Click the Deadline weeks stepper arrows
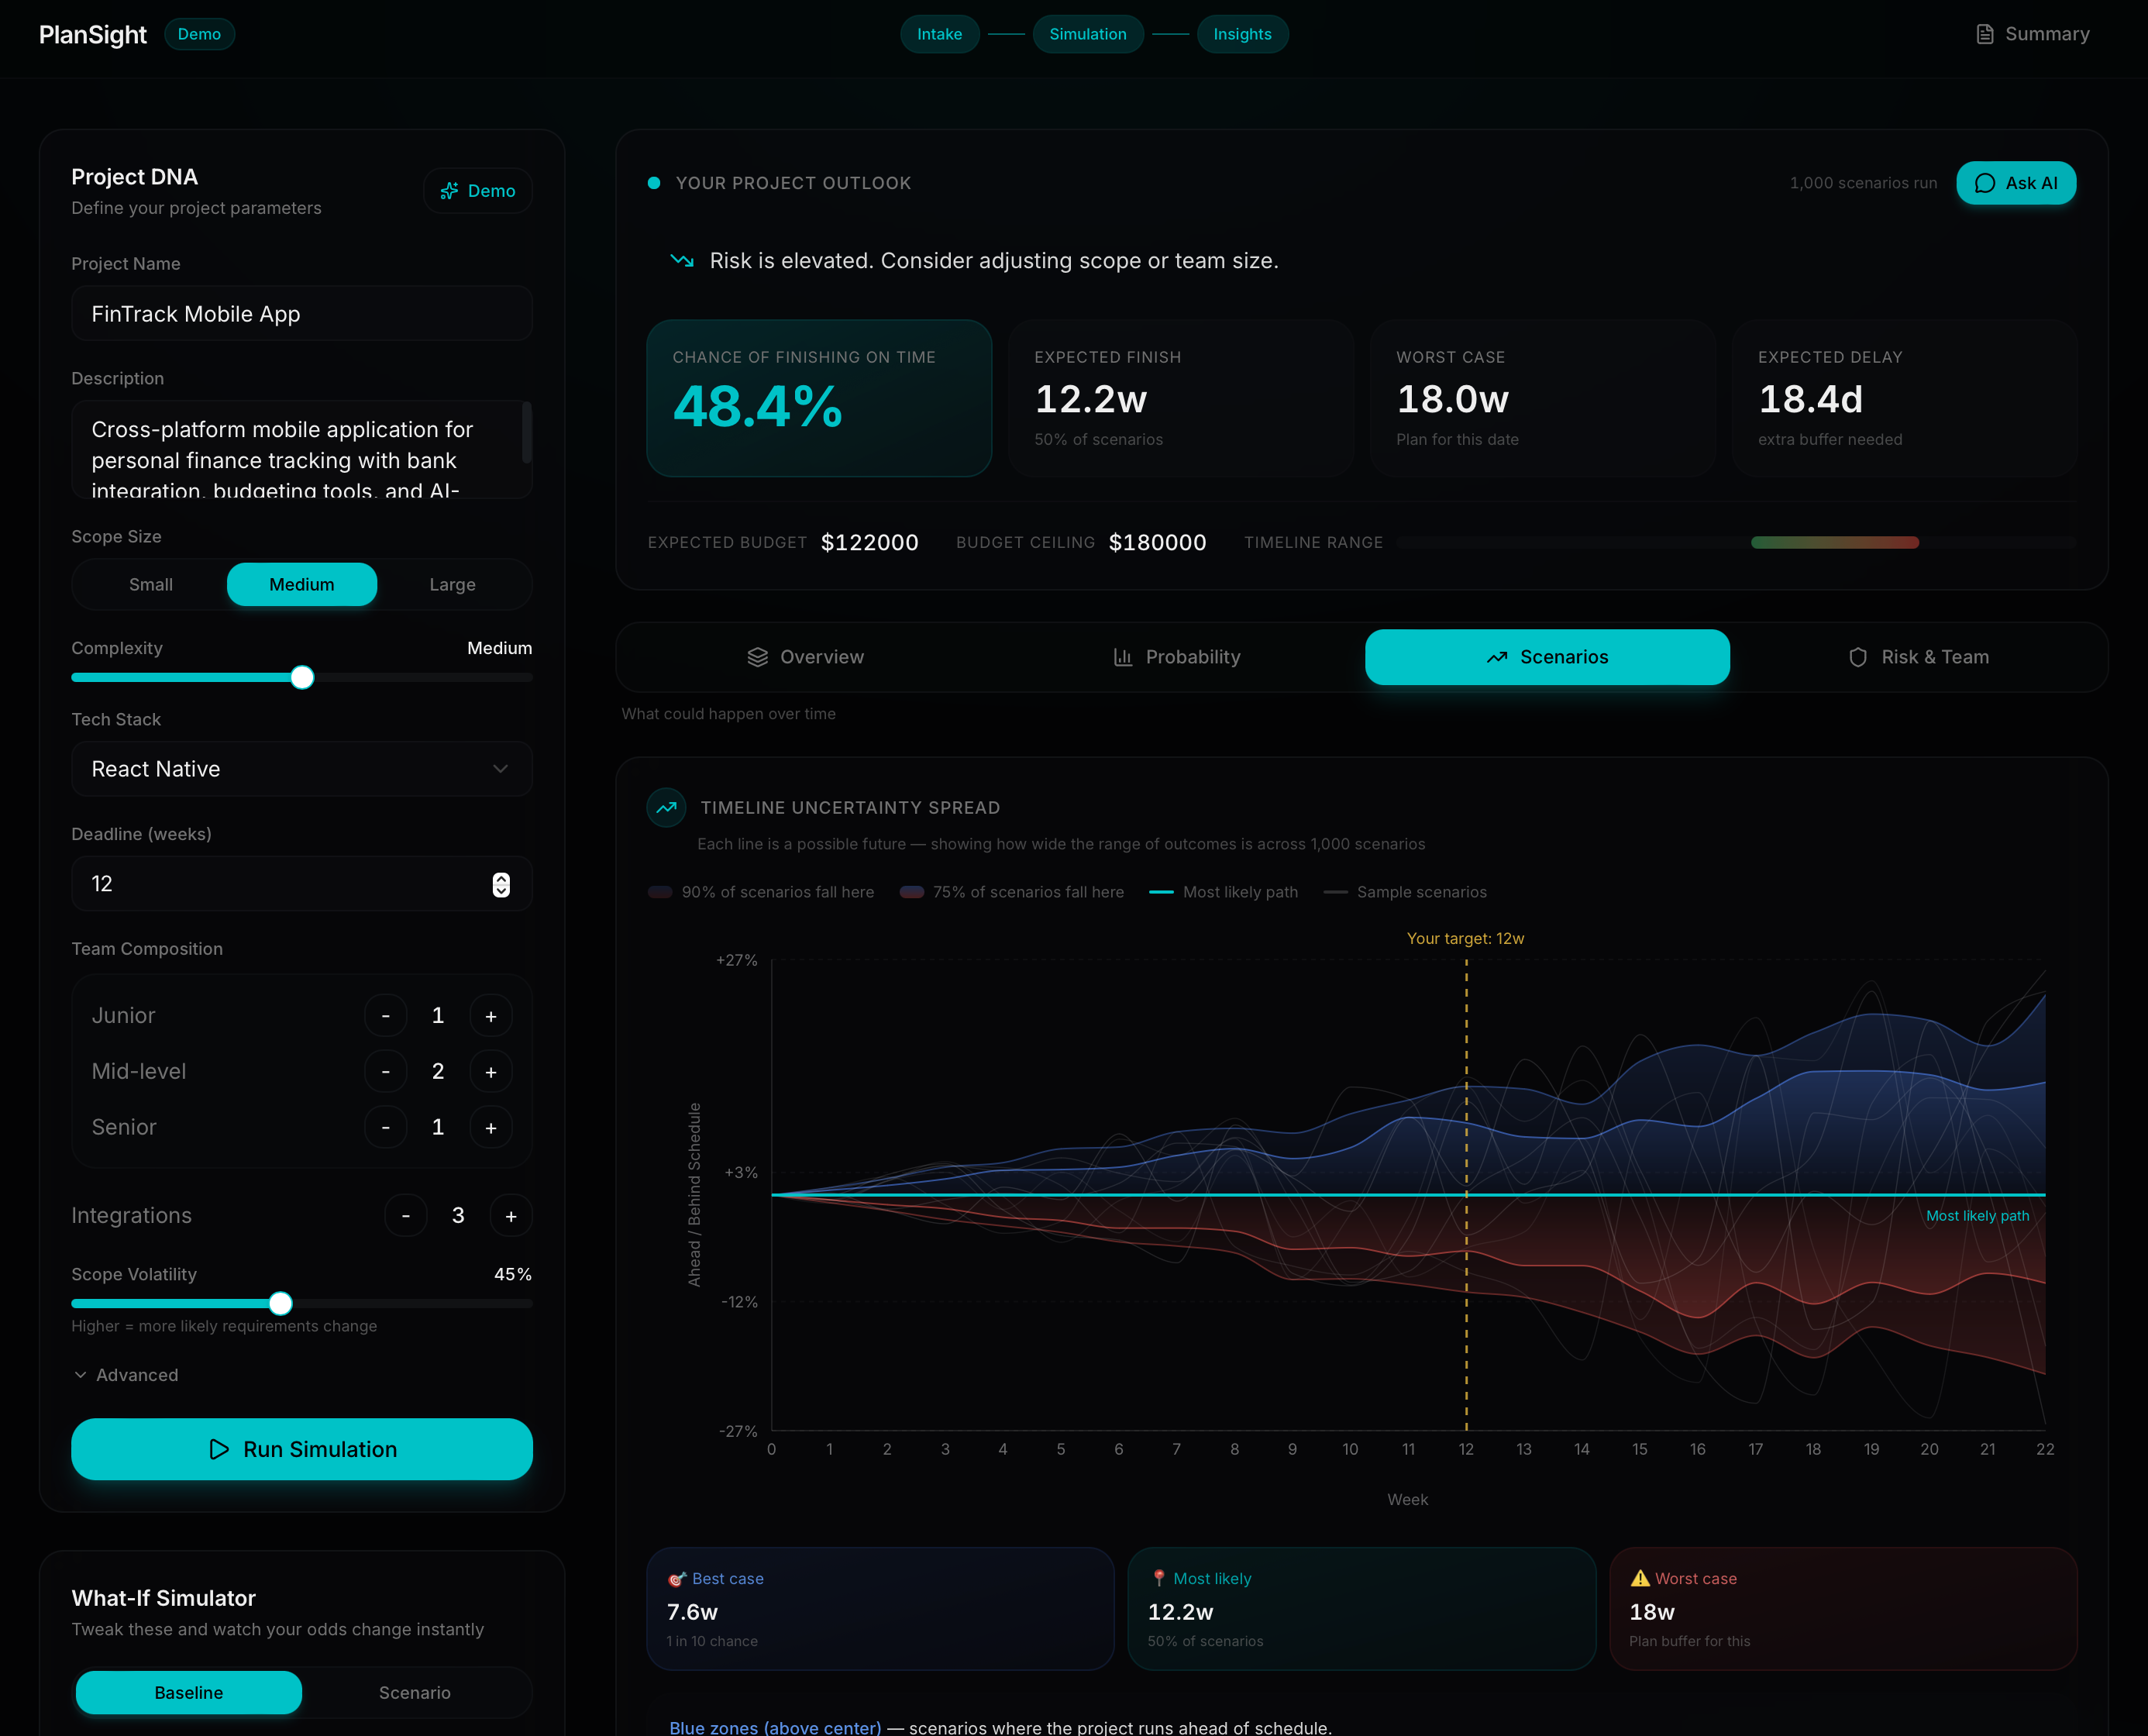 [x=501, y=884]
